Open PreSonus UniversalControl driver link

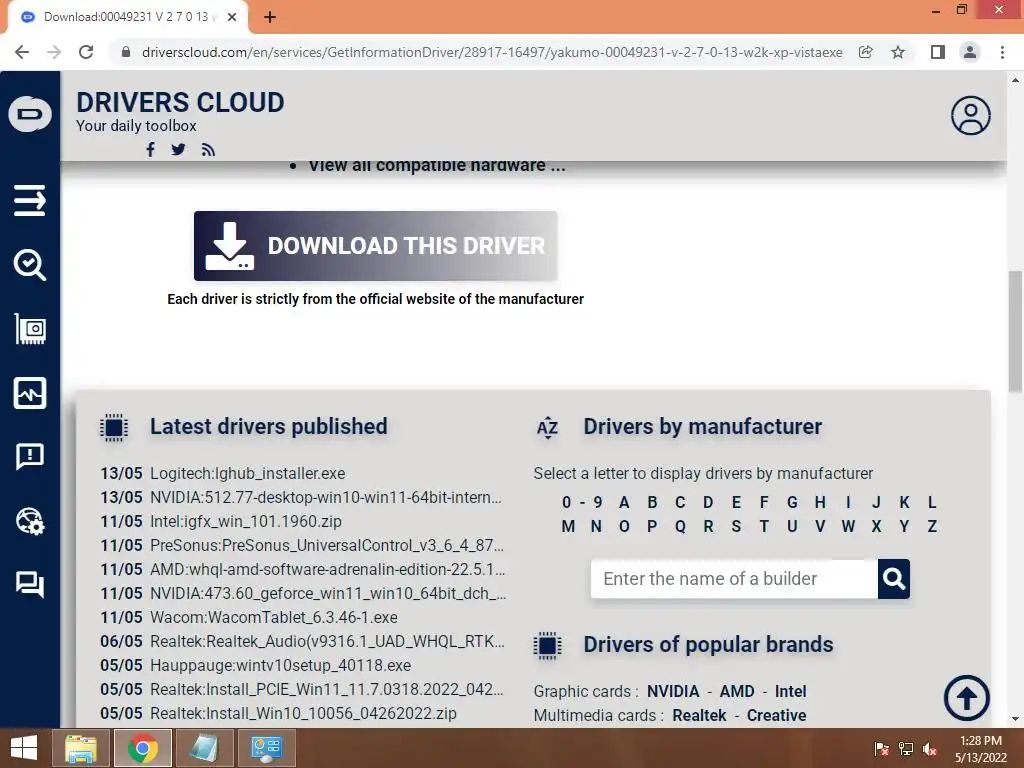point(327,545)
